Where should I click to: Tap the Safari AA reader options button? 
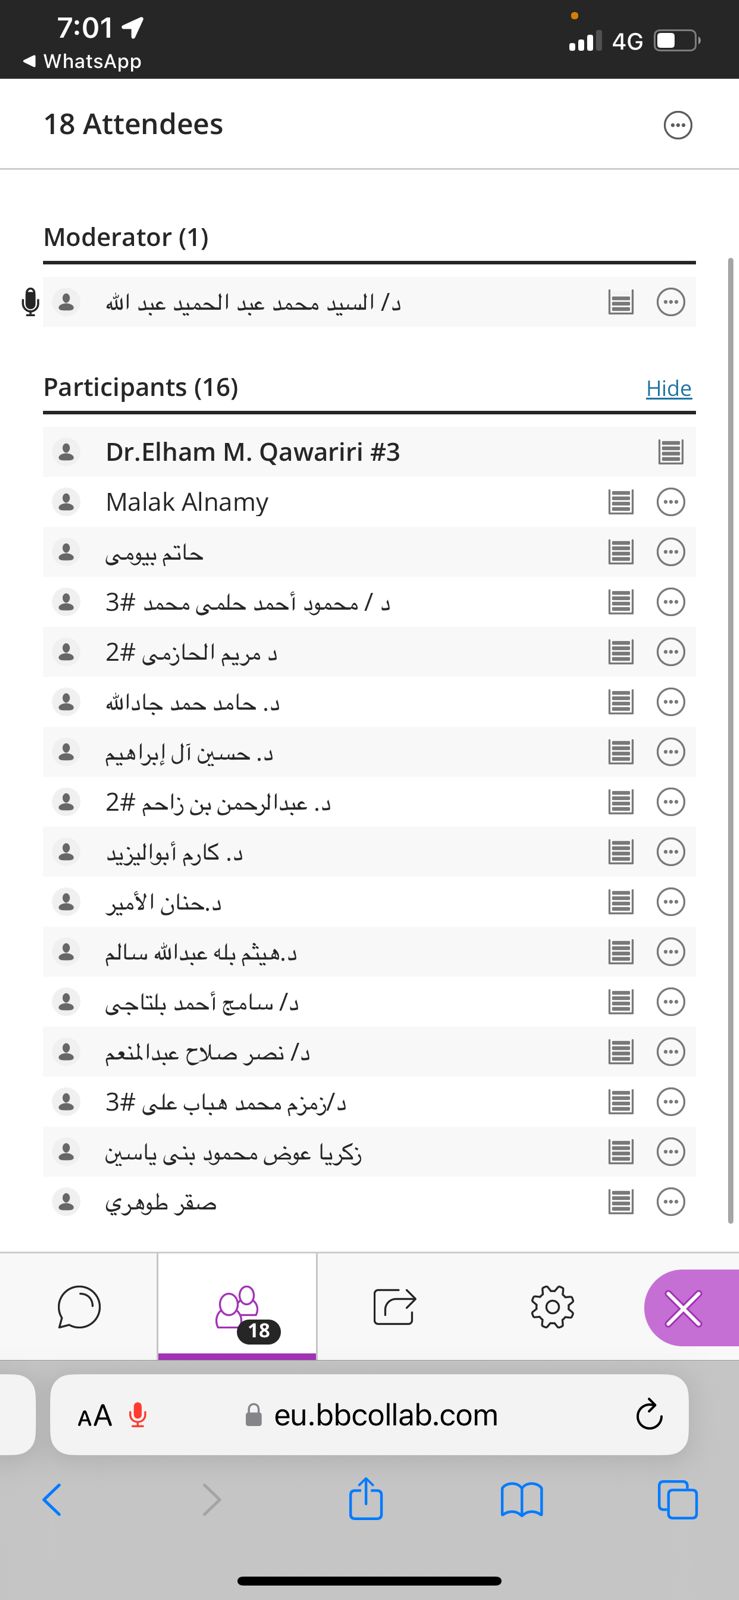(x=94, y=1416)
